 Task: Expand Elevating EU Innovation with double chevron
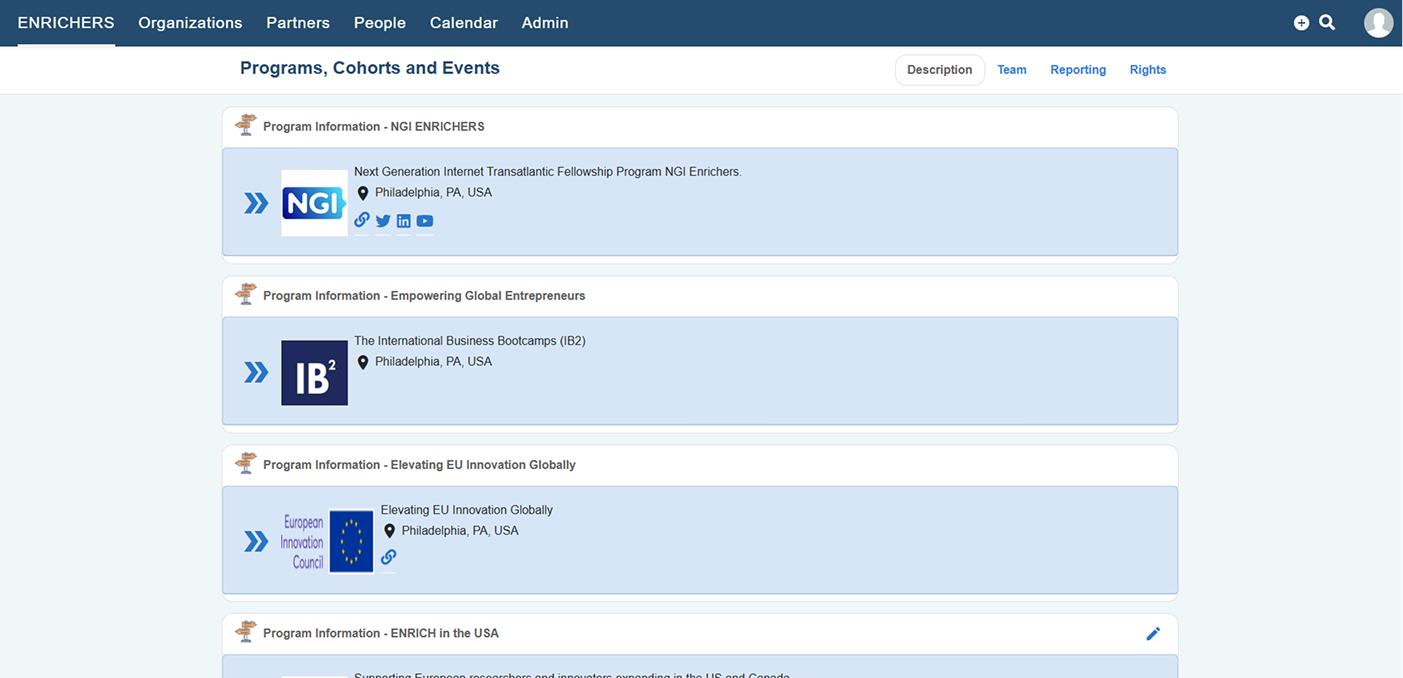(256, 541)
